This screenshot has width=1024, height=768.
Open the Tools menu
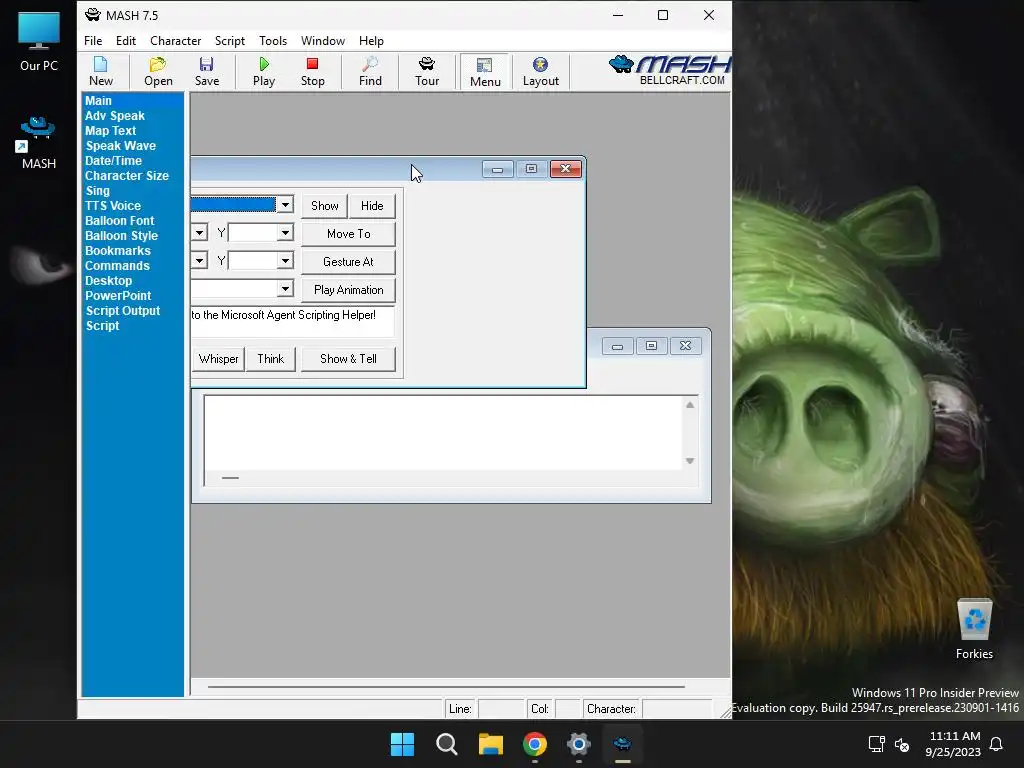pos(273,40)
